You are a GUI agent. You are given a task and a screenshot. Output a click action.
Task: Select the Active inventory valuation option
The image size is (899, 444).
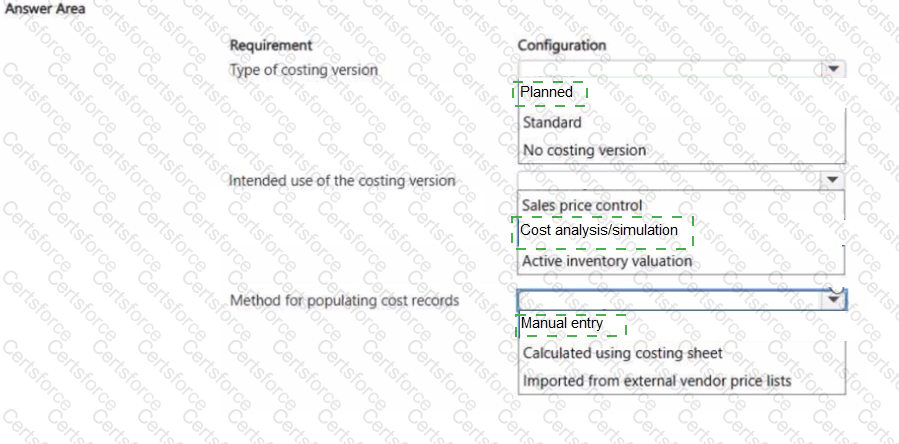tap(606, 261)
